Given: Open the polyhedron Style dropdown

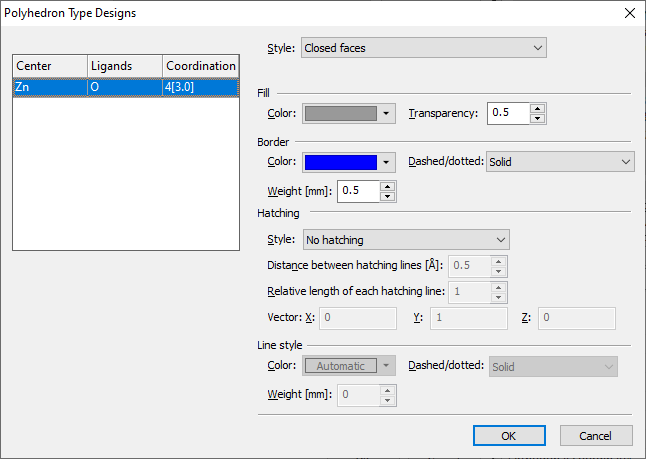Looking at the screenshot, I should [423, 47].
